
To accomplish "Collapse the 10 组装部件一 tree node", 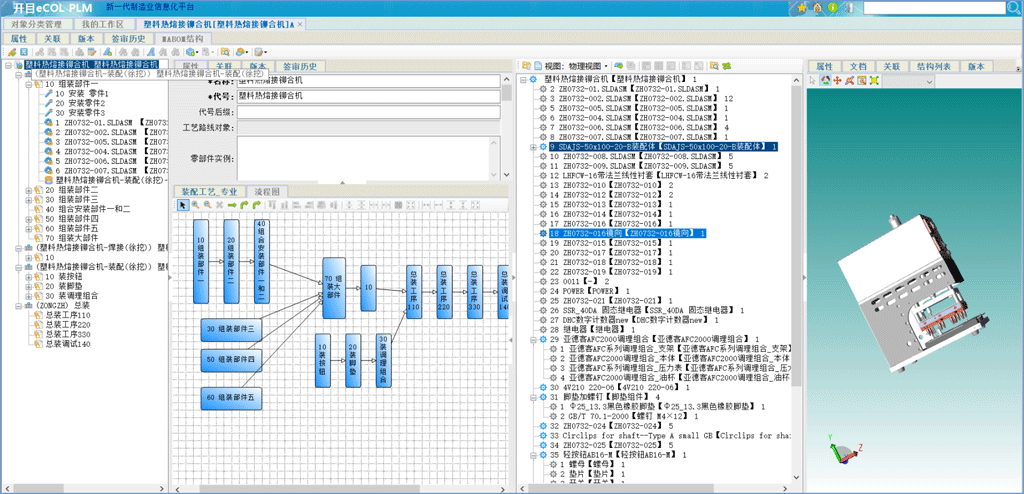I will pyautogui.click(x=29, y=84).
